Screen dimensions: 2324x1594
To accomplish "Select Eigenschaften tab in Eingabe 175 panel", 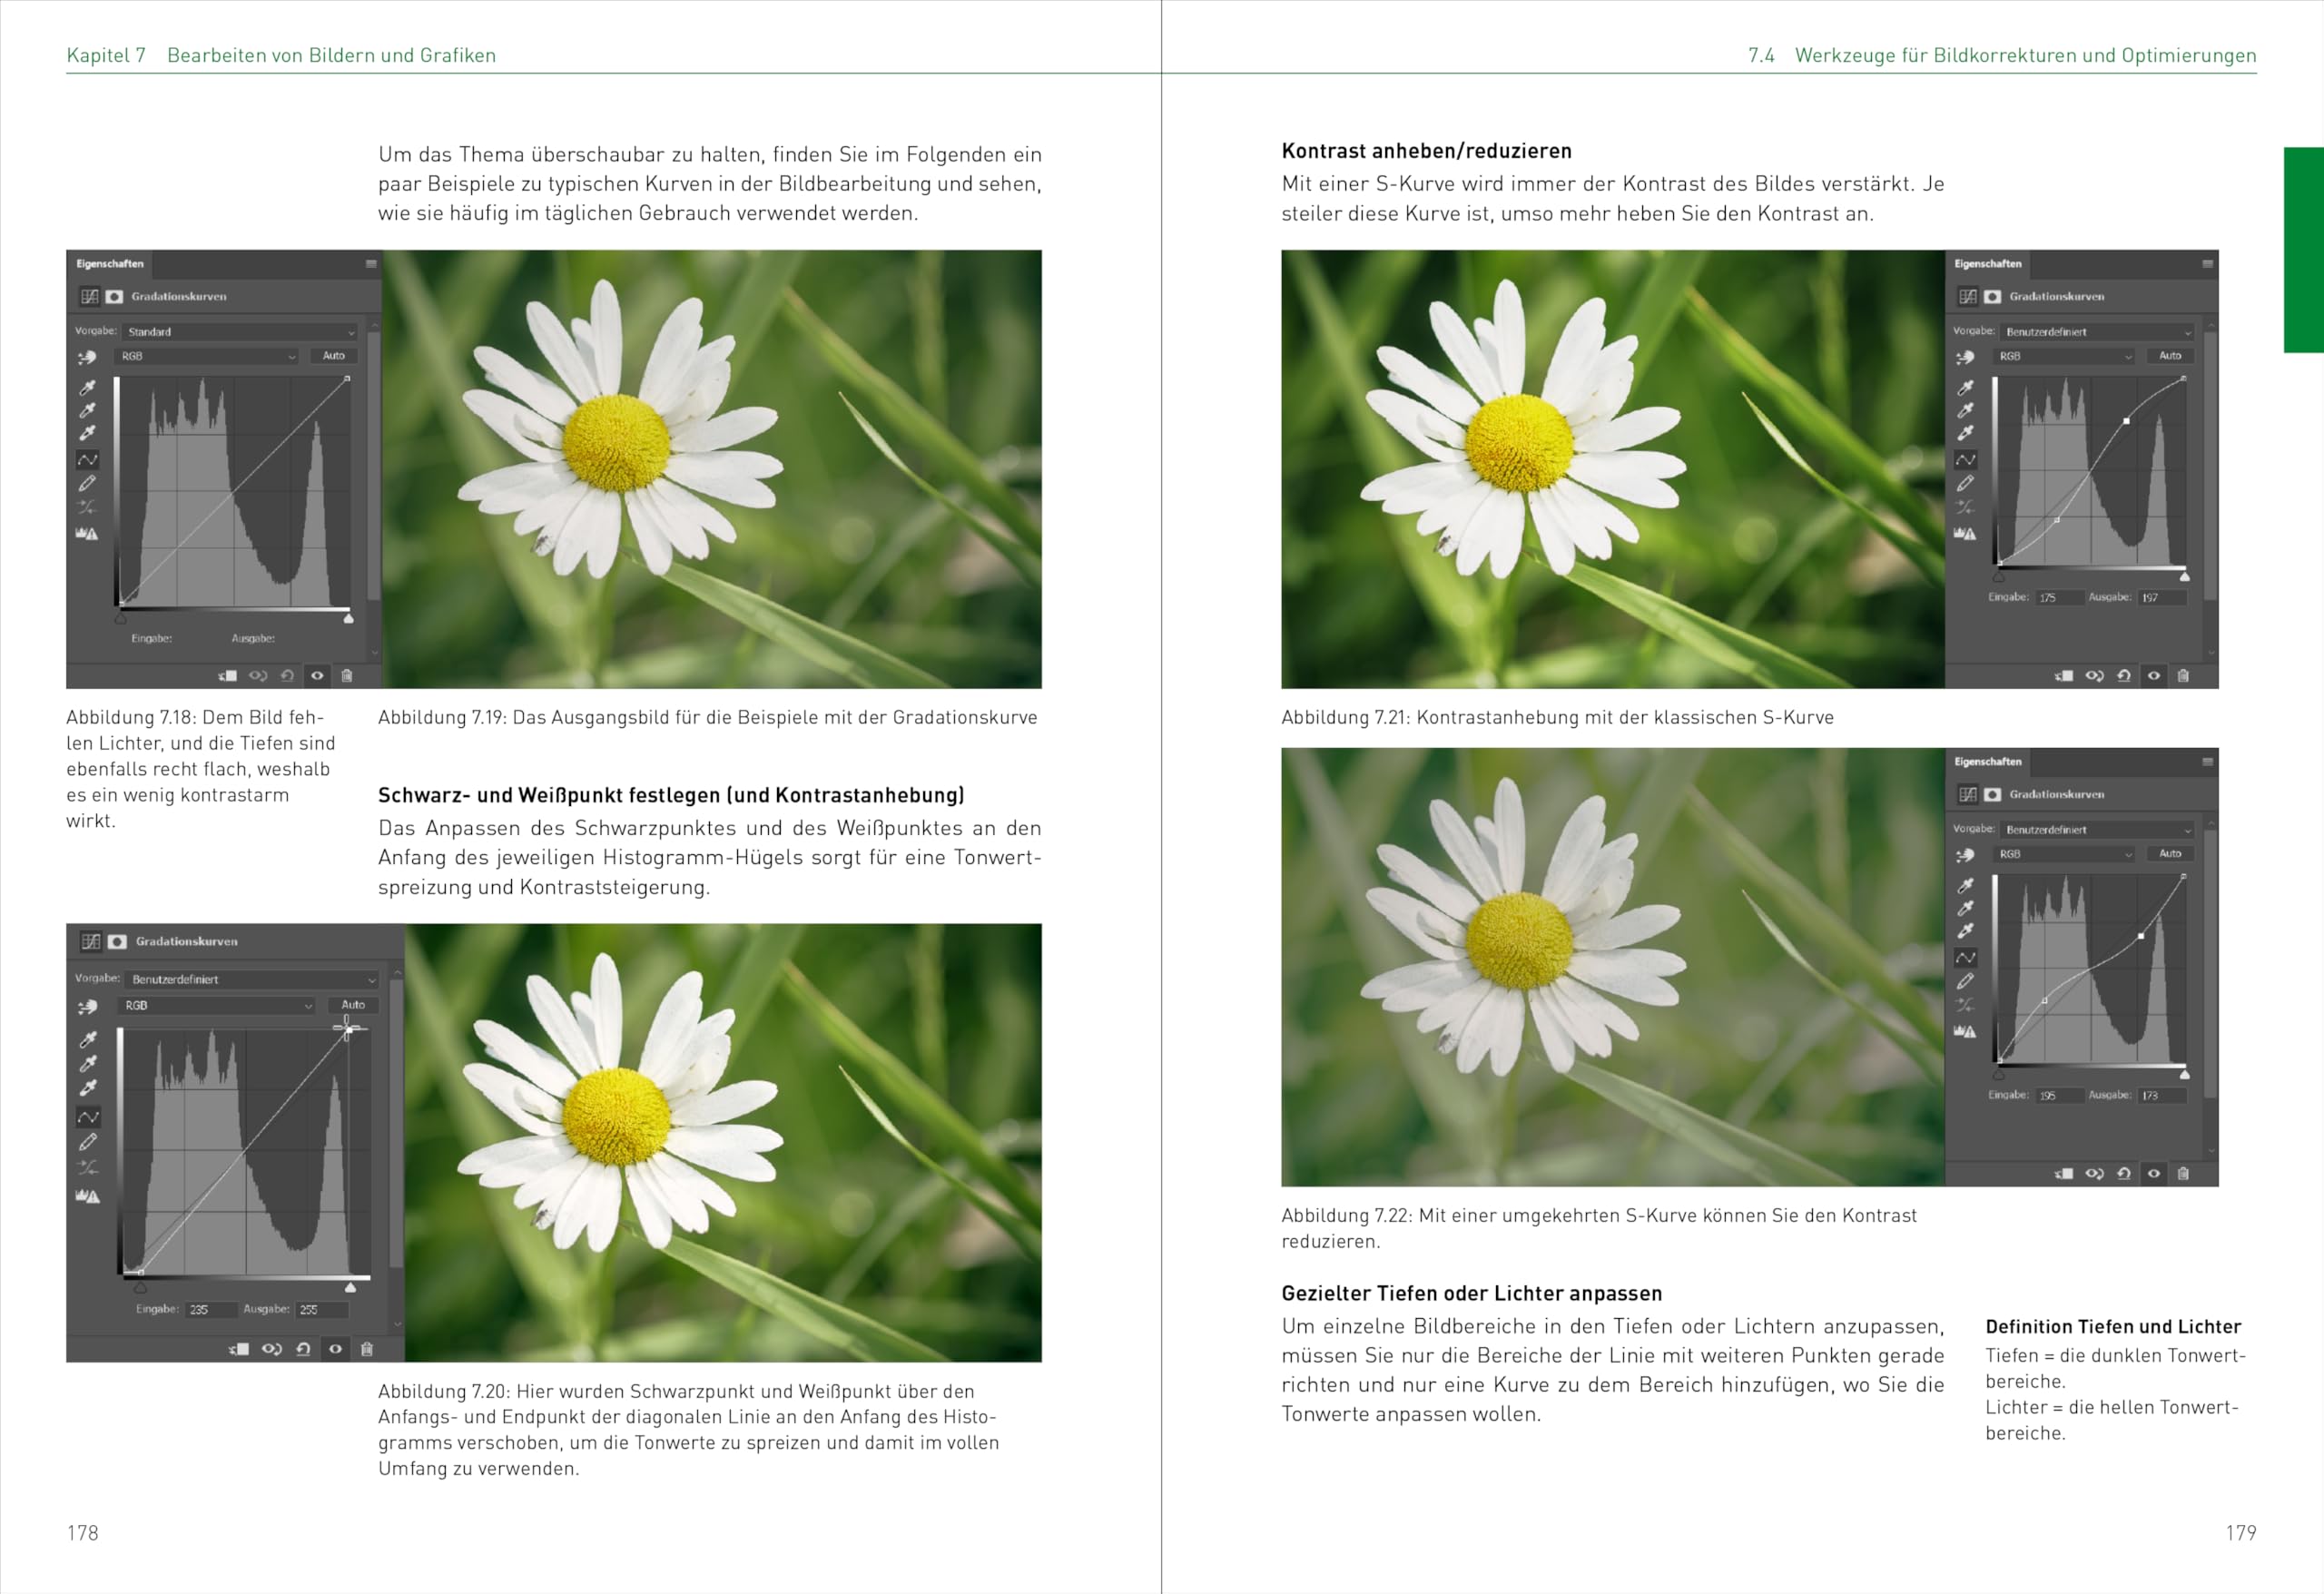I will [x=1988, y=264].
